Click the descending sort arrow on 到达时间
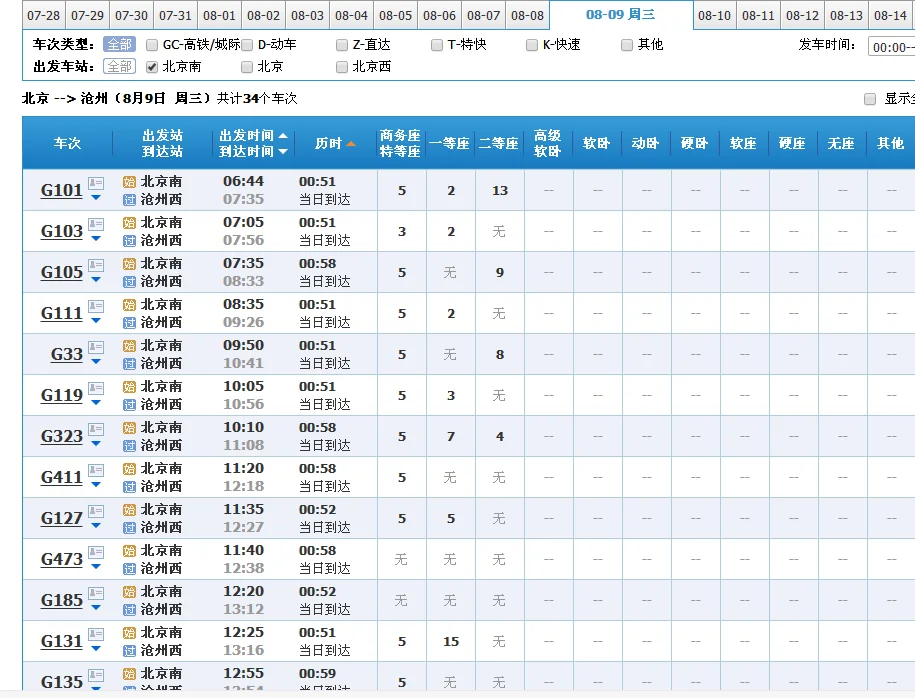Screen dimensions: 915x698 coord(283,151)
